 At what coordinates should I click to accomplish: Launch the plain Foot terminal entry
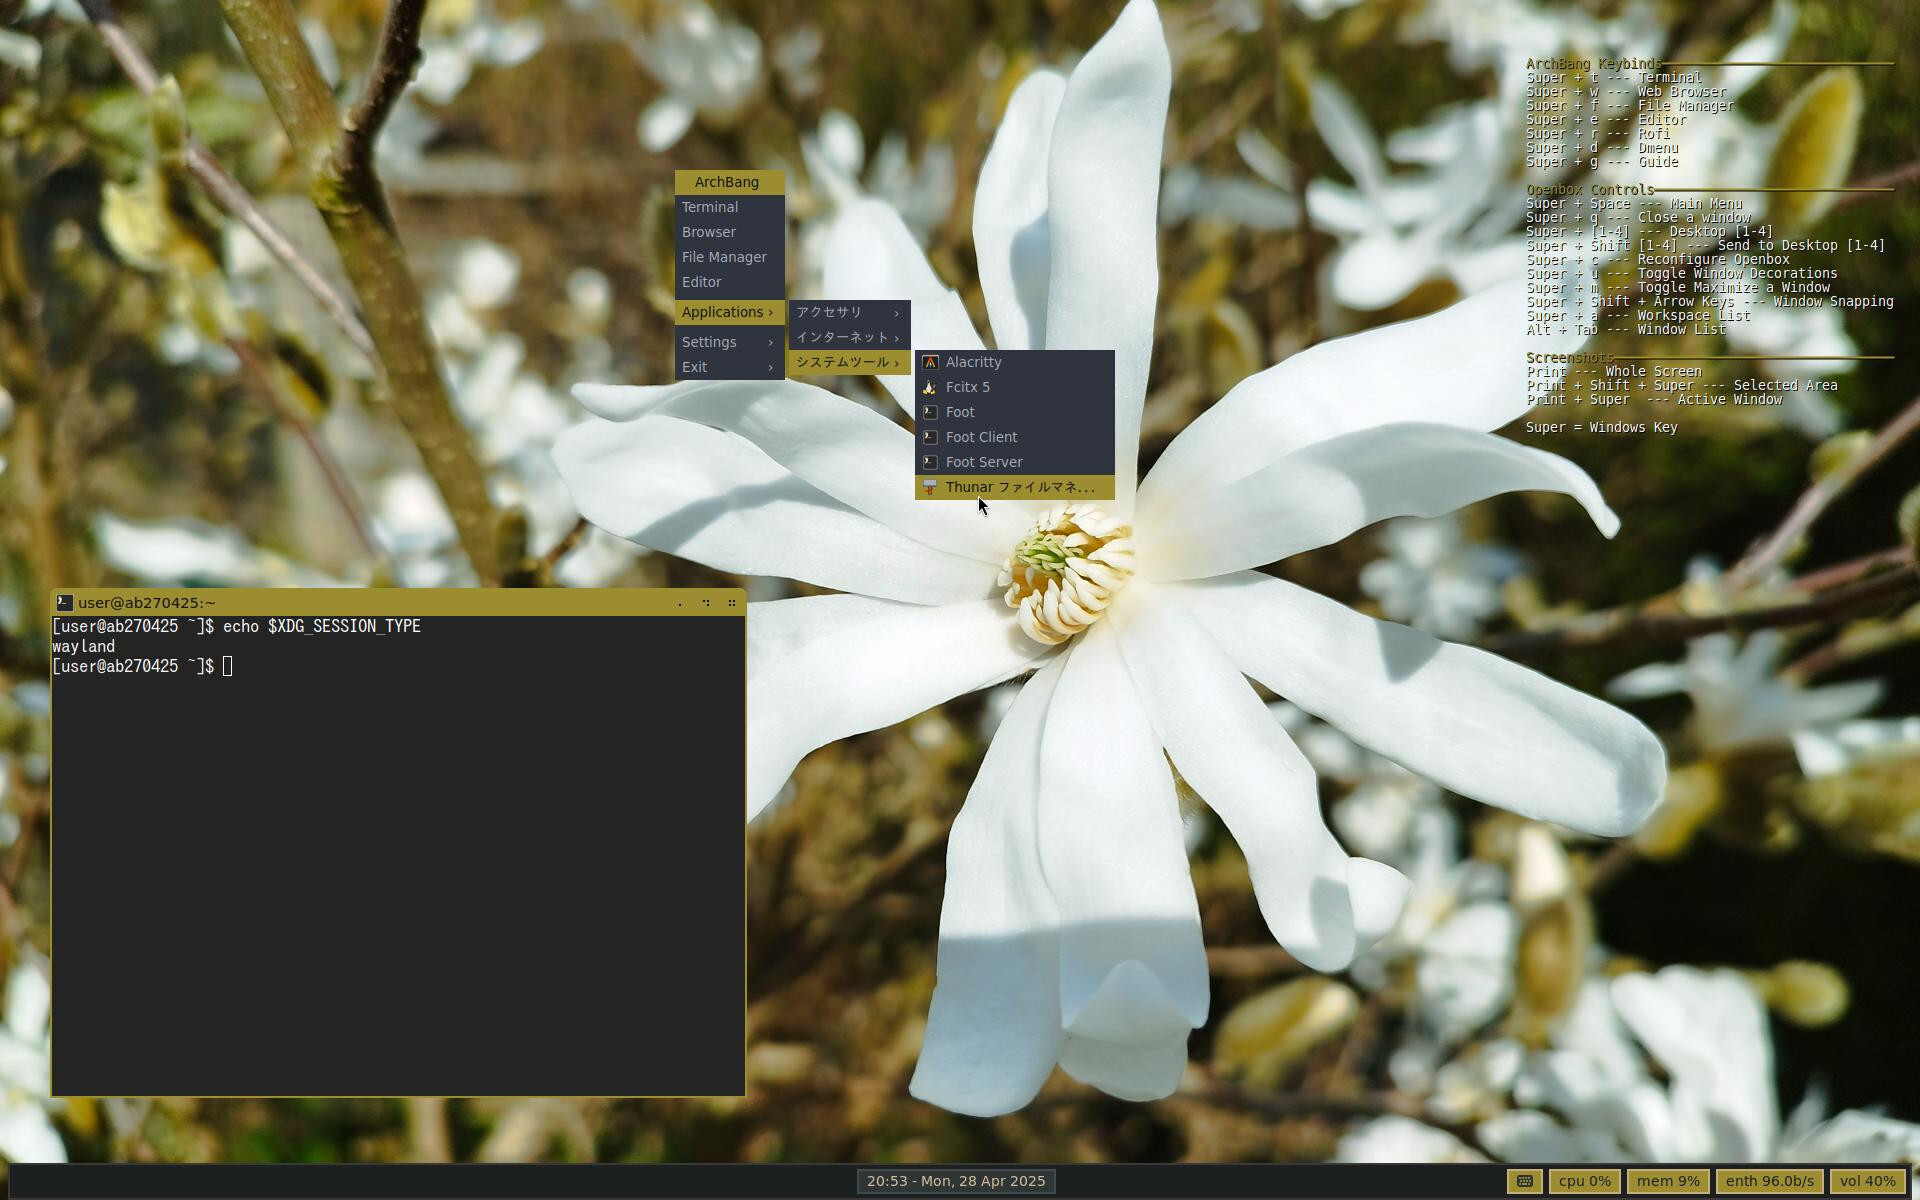point(1014,412)
